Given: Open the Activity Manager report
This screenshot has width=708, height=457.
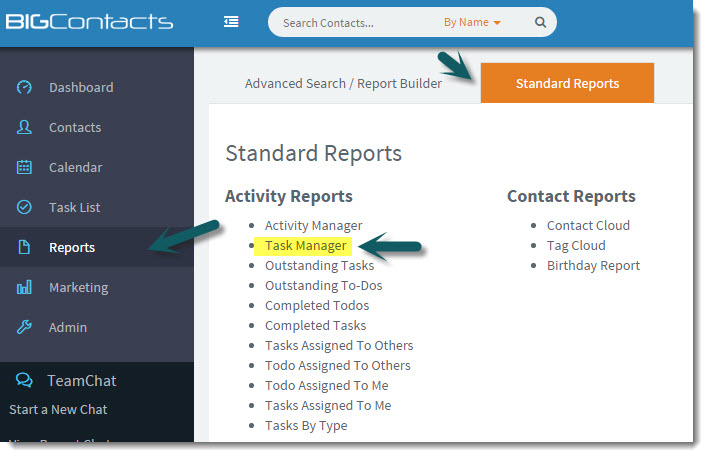Looking at the screenshot, I should [x=313, y=225].
